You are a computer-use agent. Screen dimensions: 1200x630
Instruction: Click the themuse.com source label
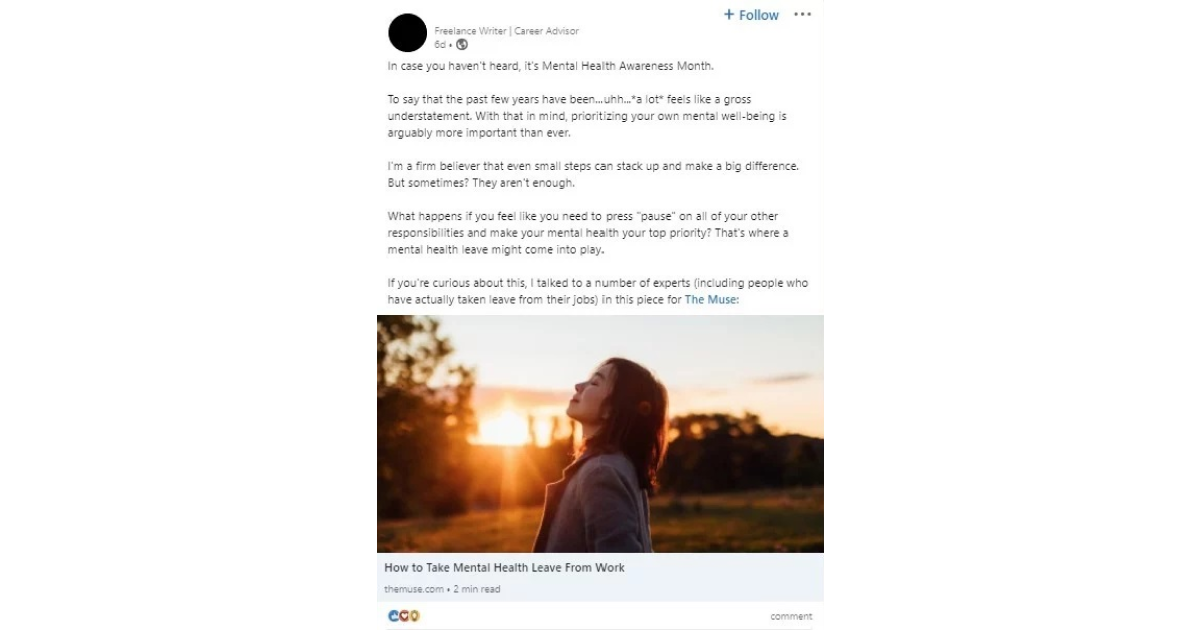(413, 589)
